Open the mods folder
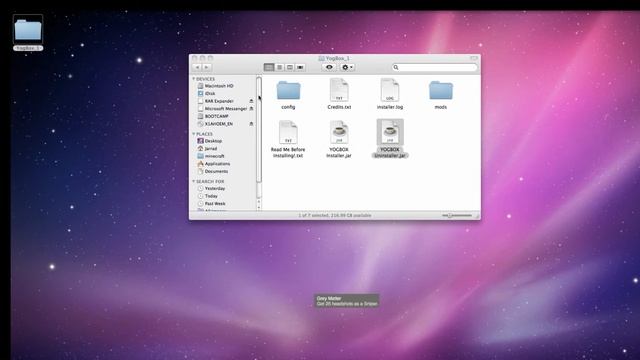The height and width of the screenshot is (360, 640). click(x=440, y=91)
